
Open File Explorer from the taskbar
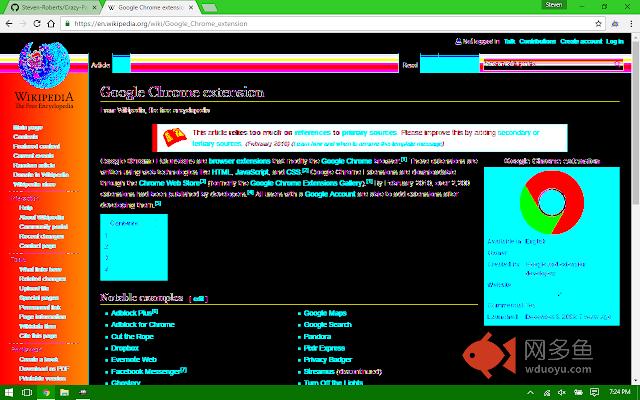click(x=64, y=393)
